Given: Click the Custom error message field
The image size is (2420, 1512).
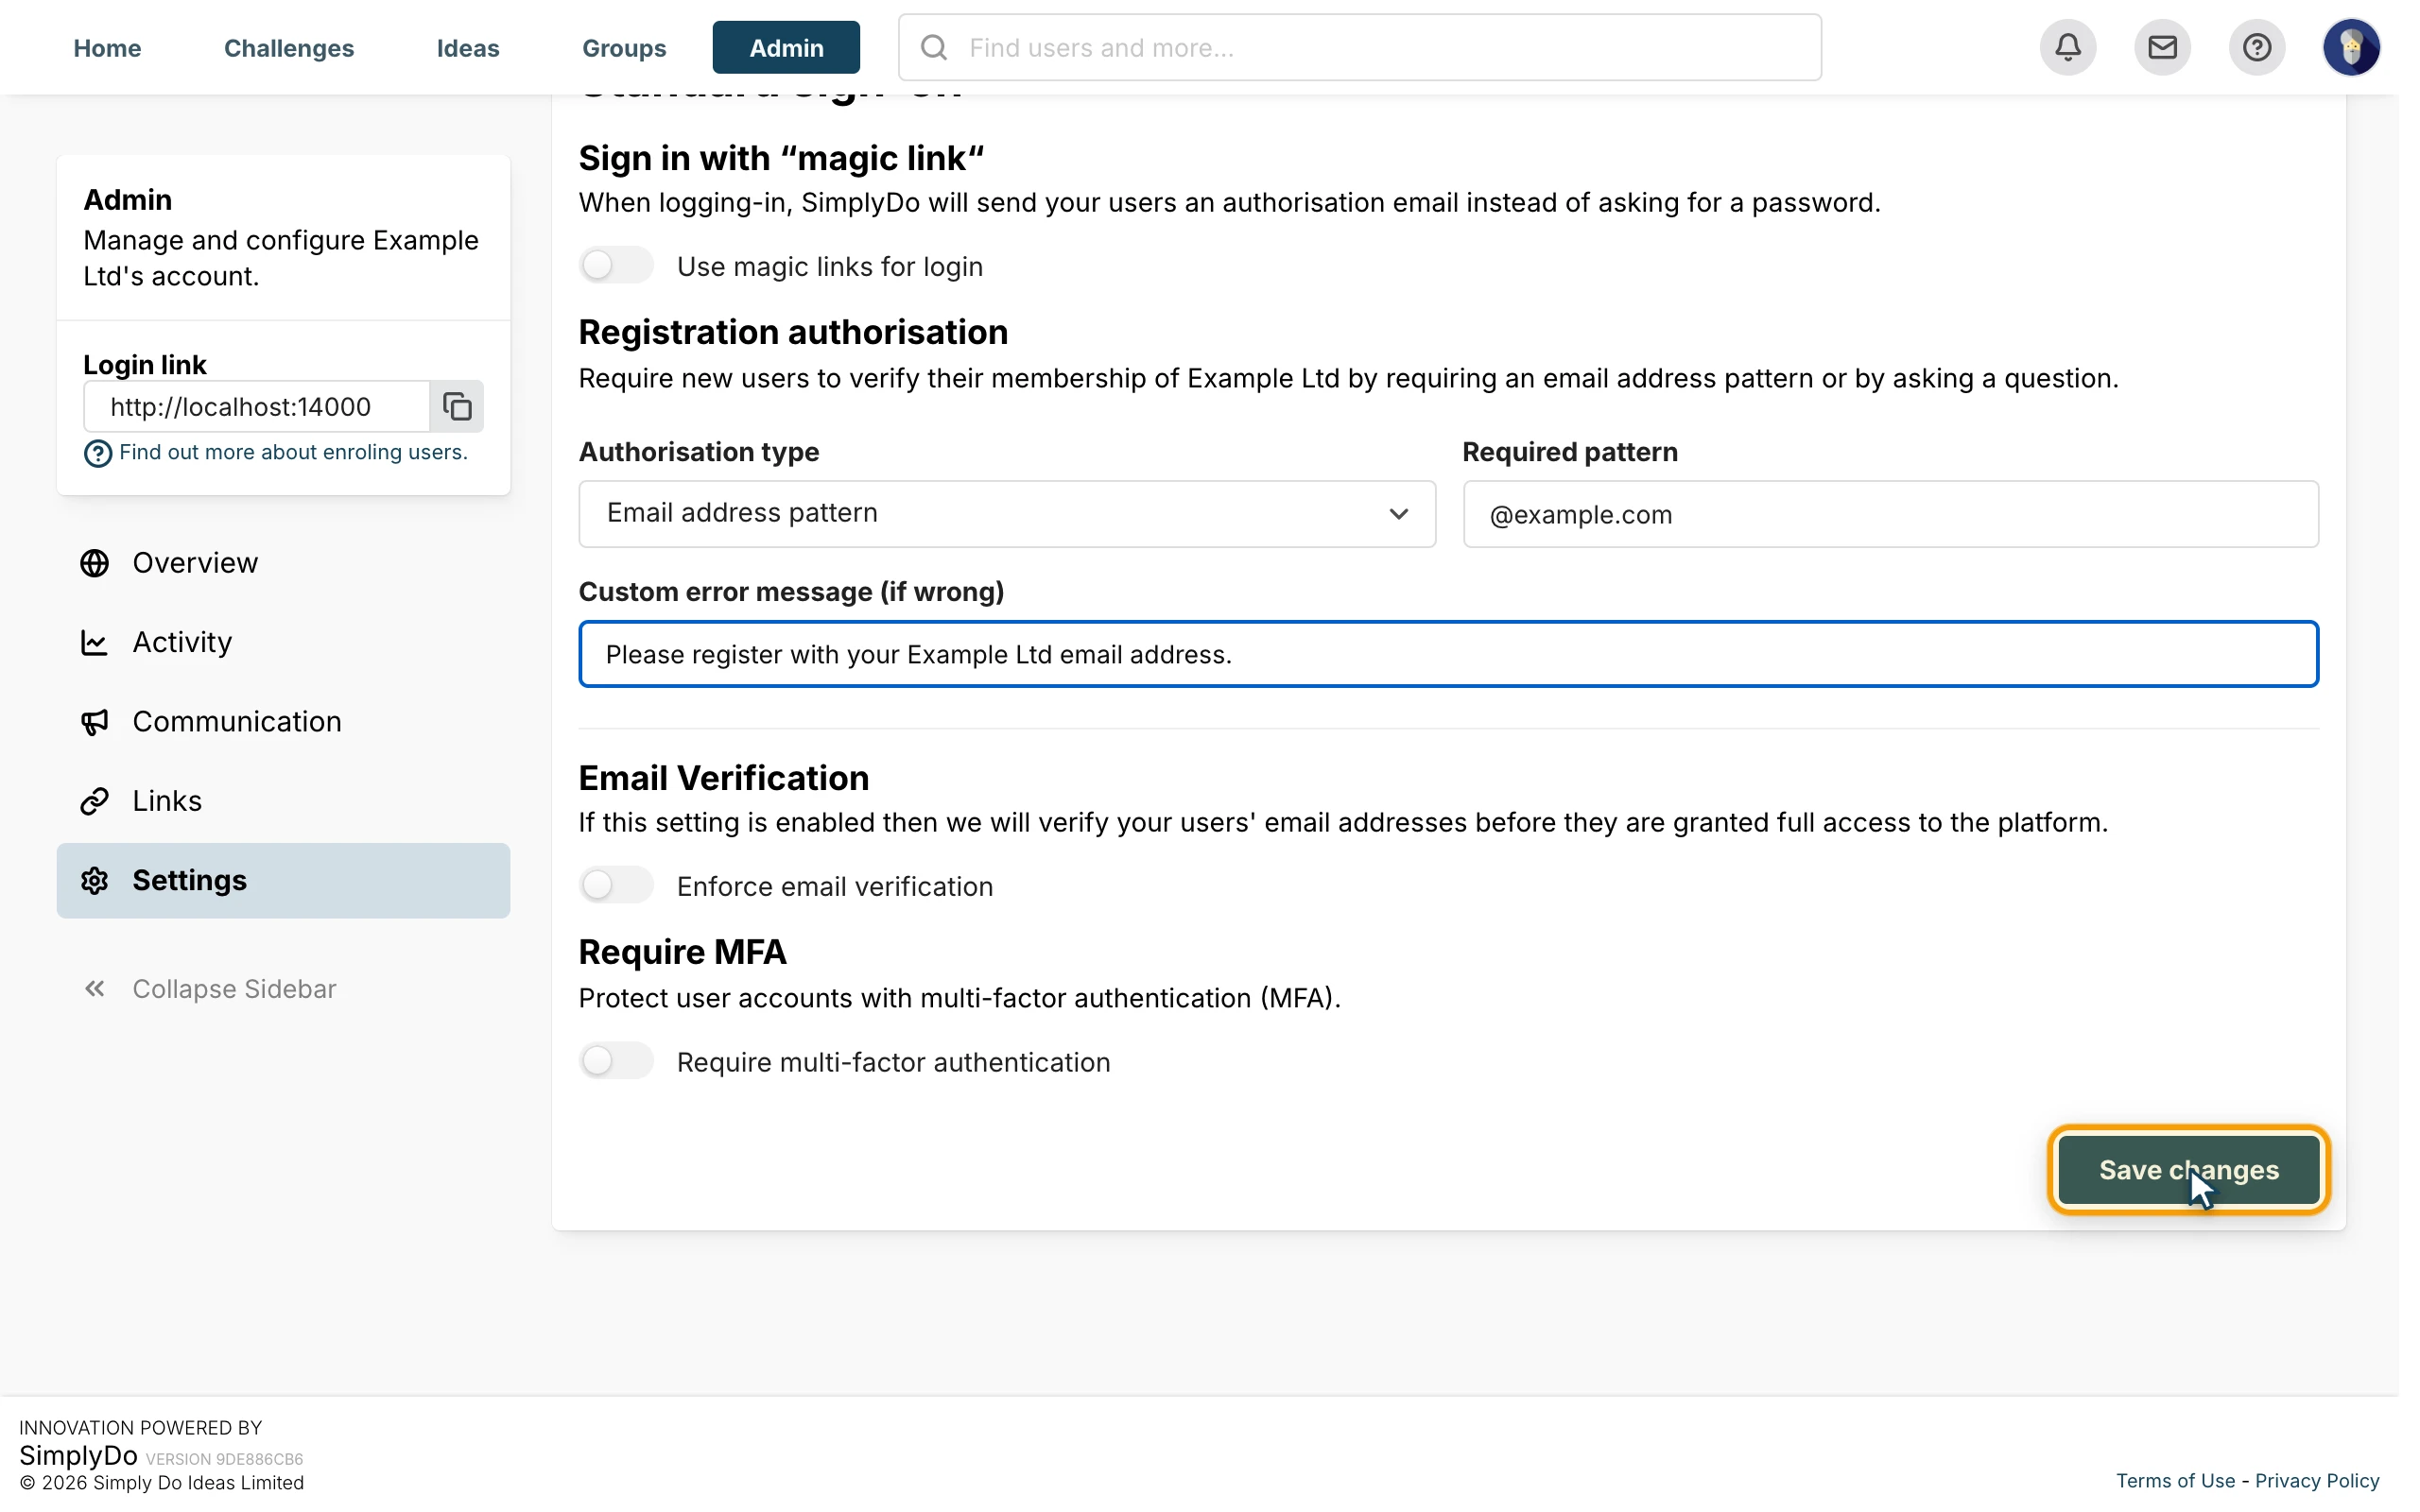Looking at the screenshot, I should pos(1448,654).
